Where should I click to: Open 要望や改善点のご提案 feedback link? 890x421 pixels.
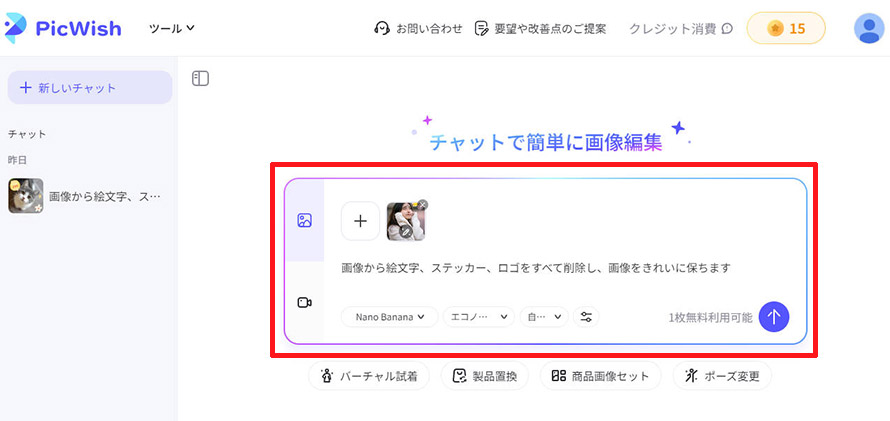pos(540,28)
